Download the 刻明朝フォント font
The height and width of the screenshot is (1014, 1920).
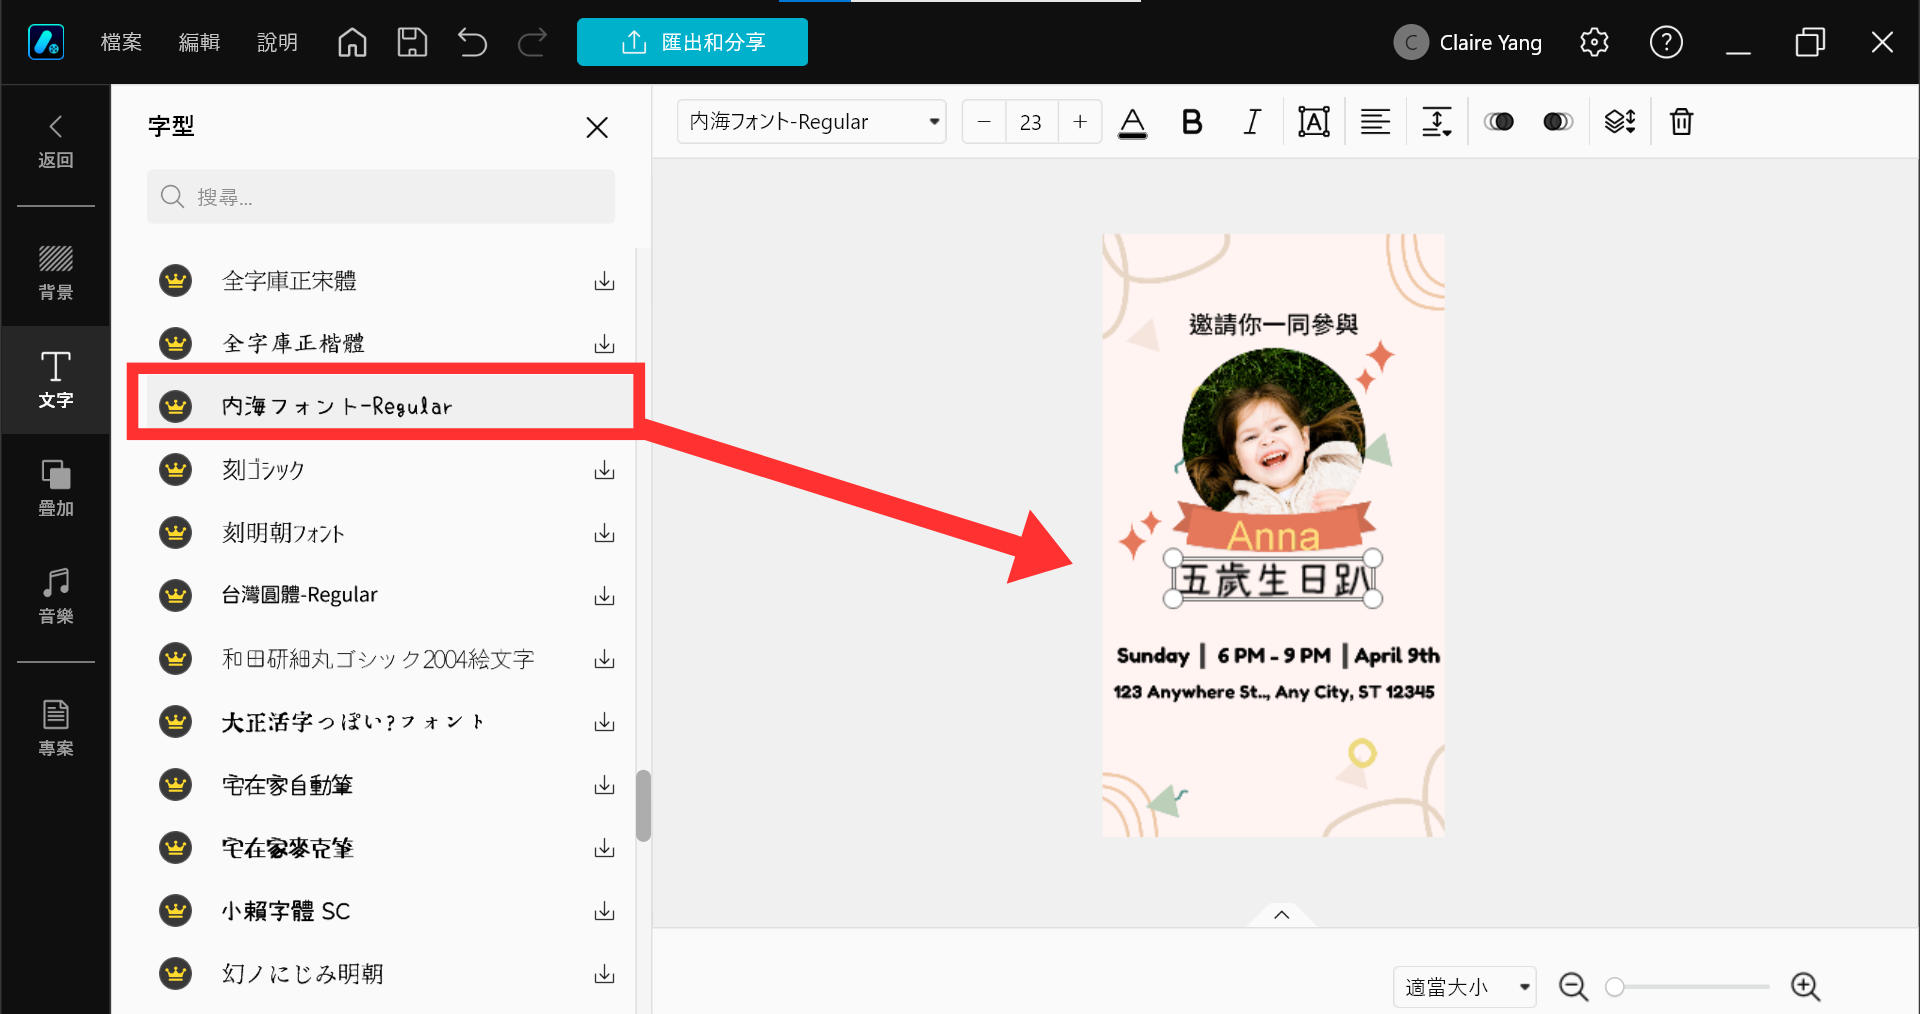604,532
